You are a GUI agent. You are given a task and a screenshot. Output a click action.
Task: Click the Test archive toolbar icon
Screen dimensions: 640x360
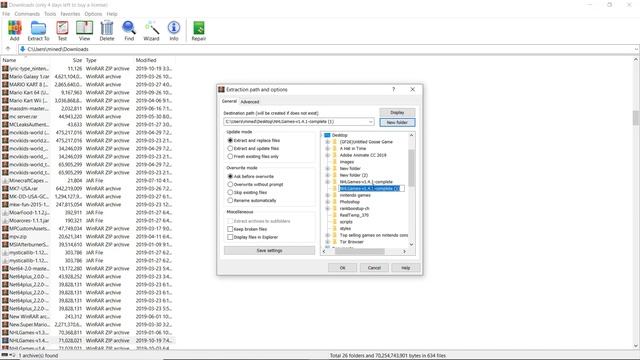[62, 31]
